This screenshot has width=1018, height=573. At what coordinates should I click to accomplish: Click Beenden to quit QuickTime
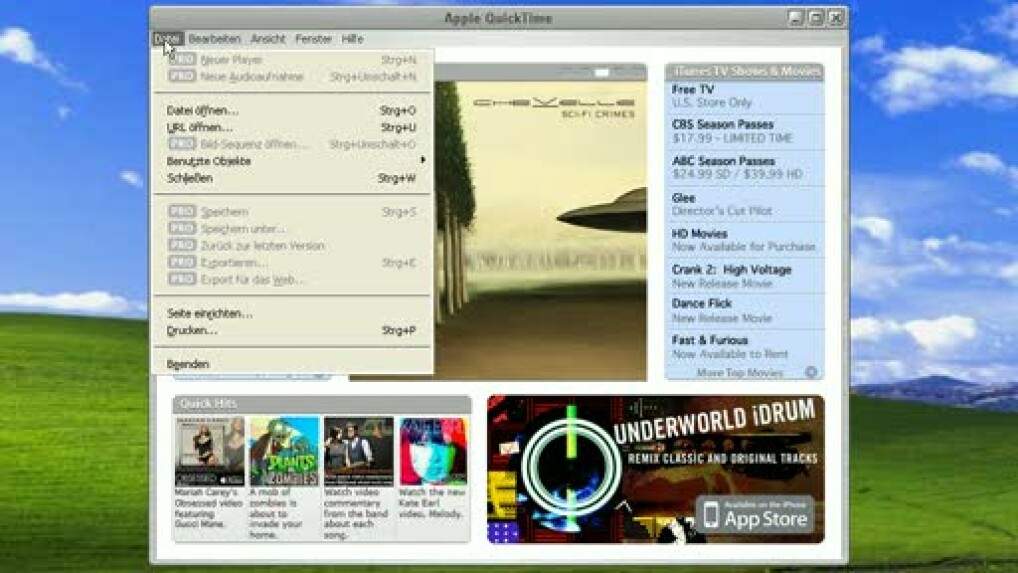tap(188, 365)
